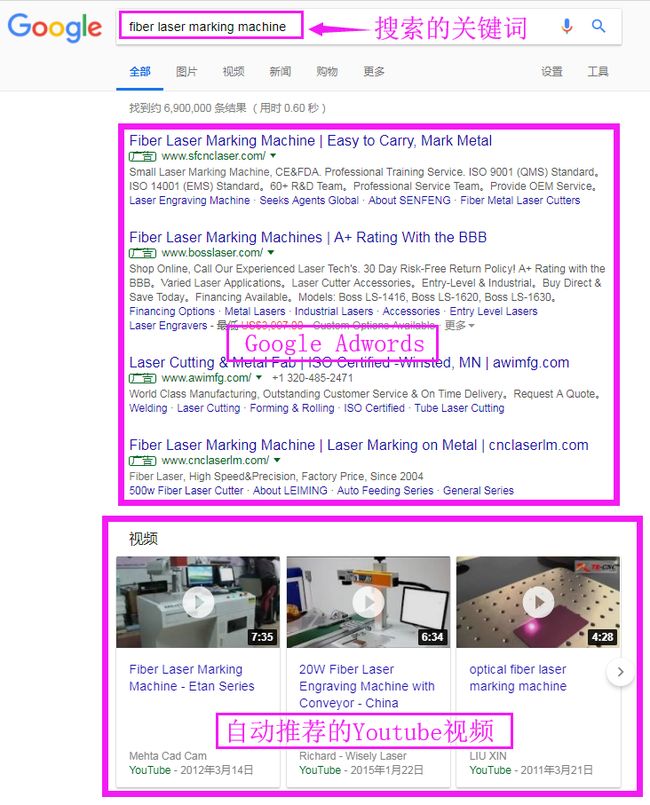Screen dimensions: 650x805
Task: Open Seeks Agents Global sitelink
Action: point(309,200)
